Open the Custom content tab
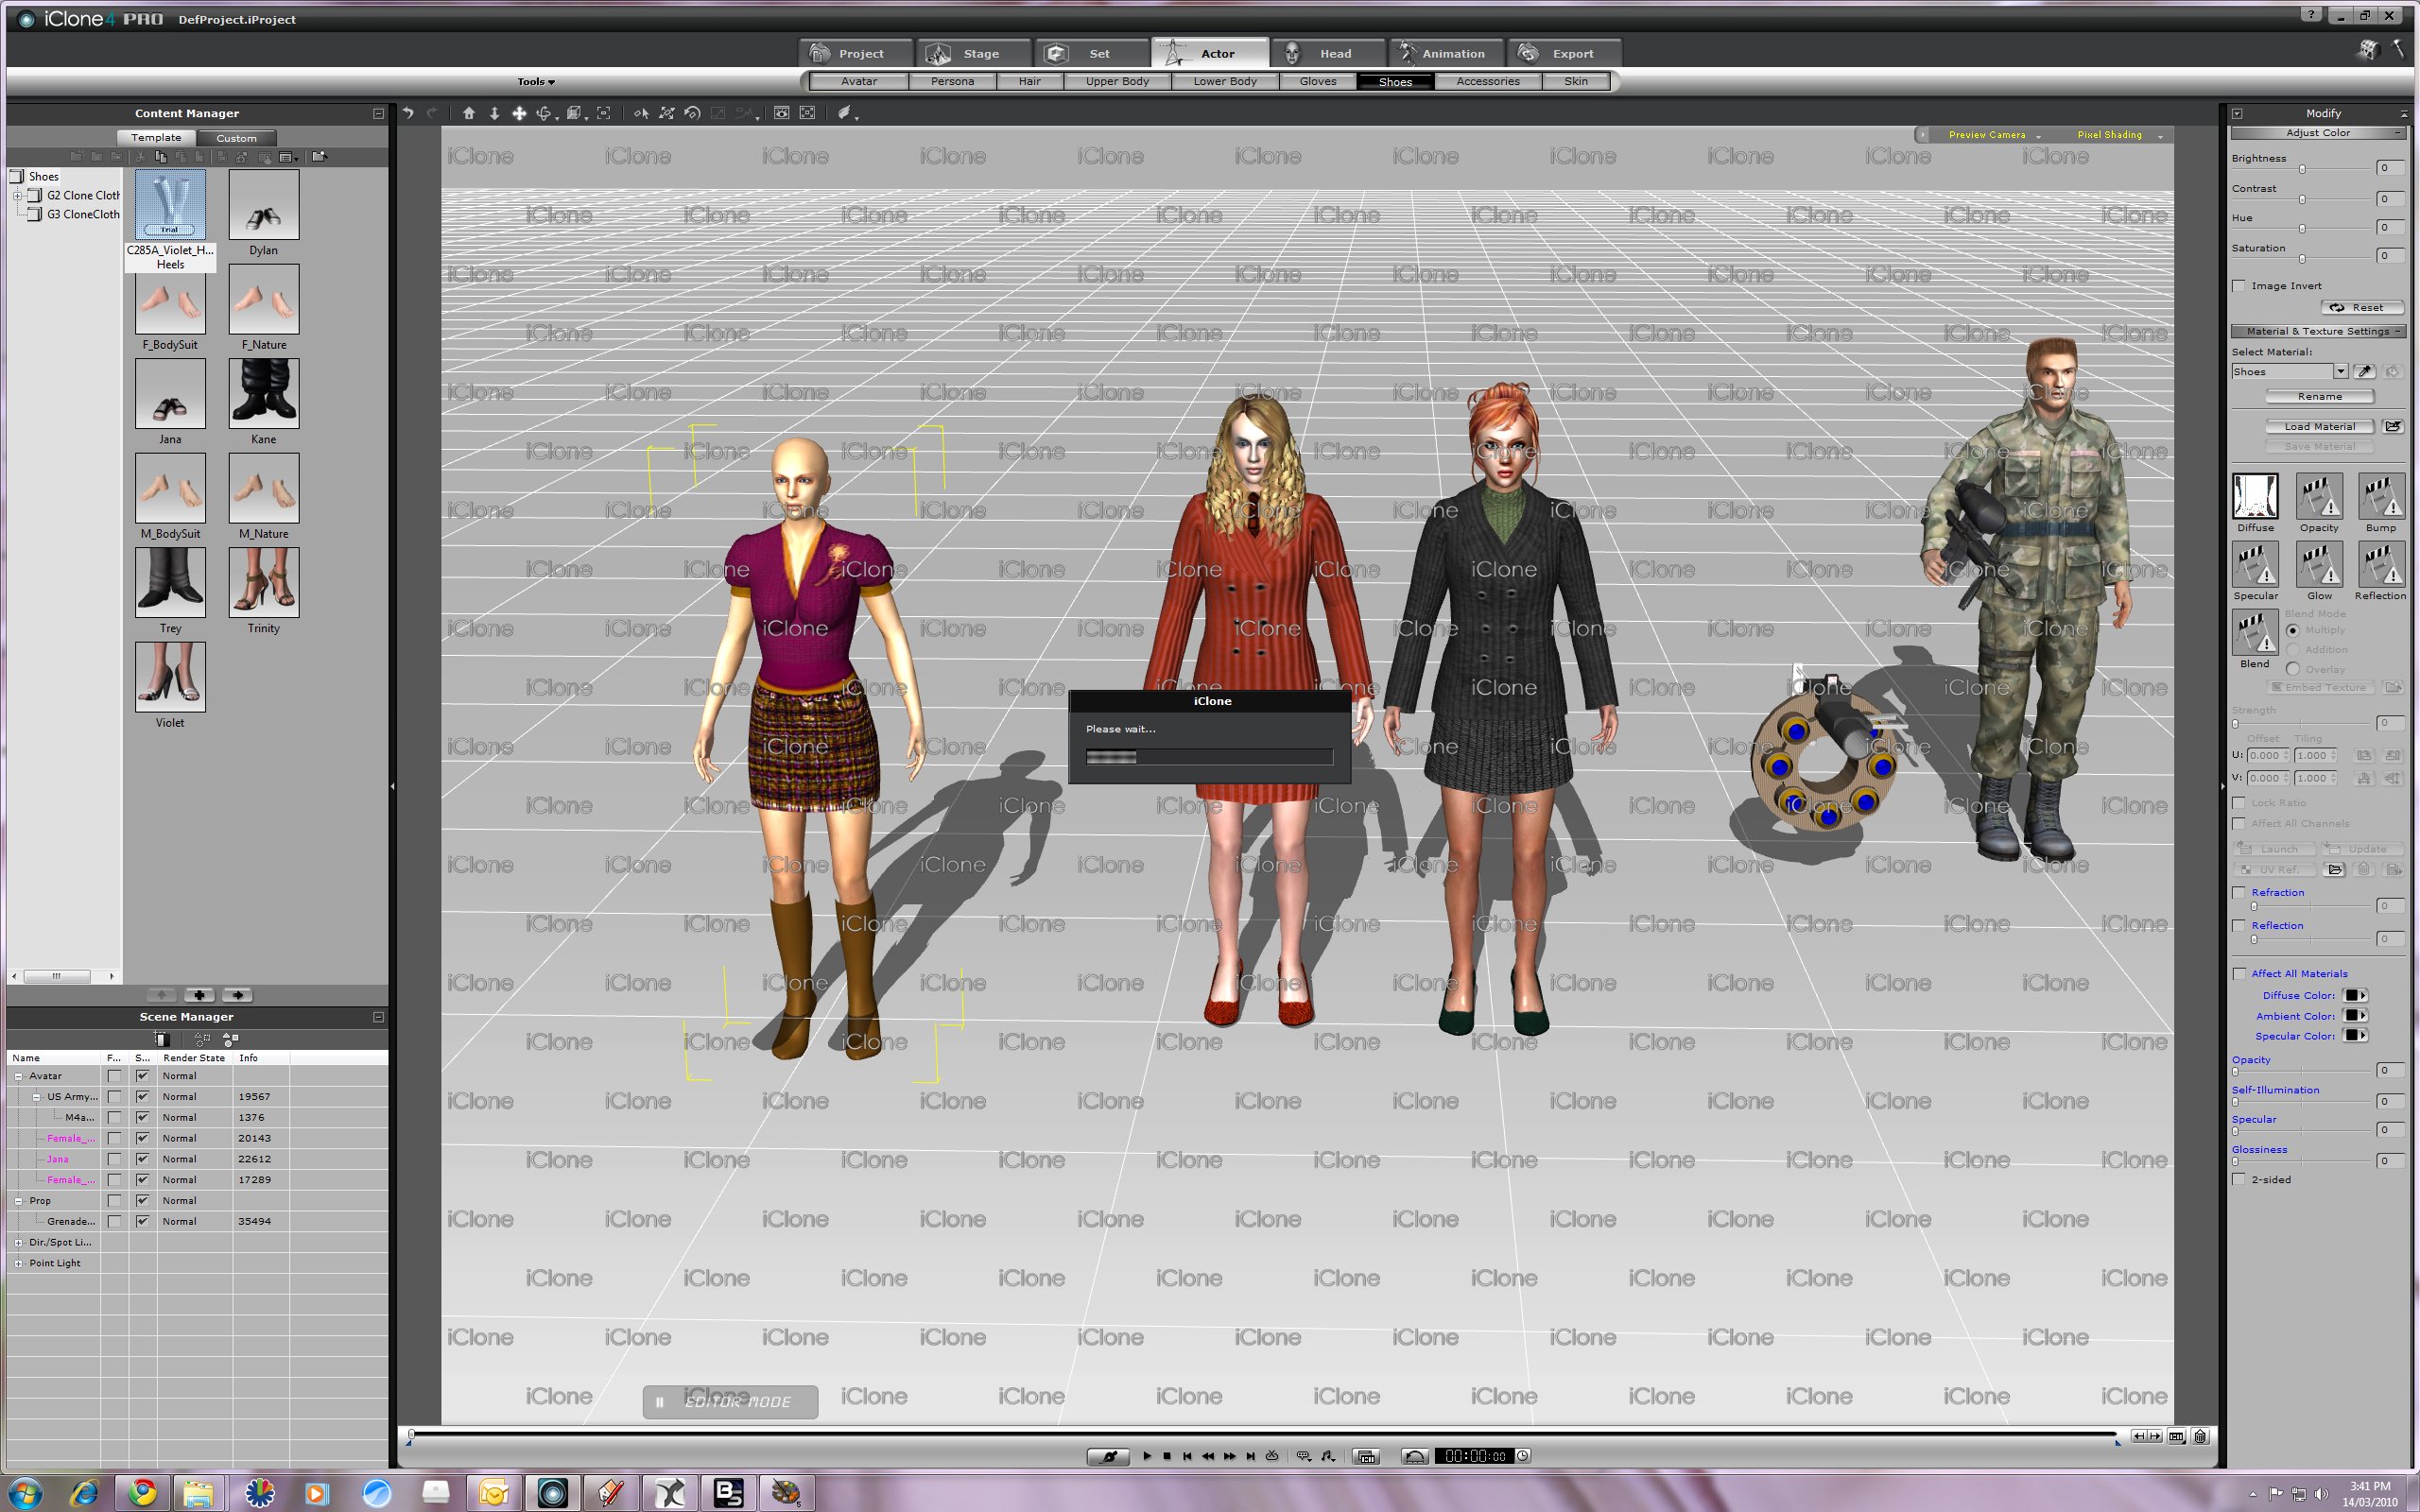Viewport: 2420px width, 1512px height. click(236, 138)
